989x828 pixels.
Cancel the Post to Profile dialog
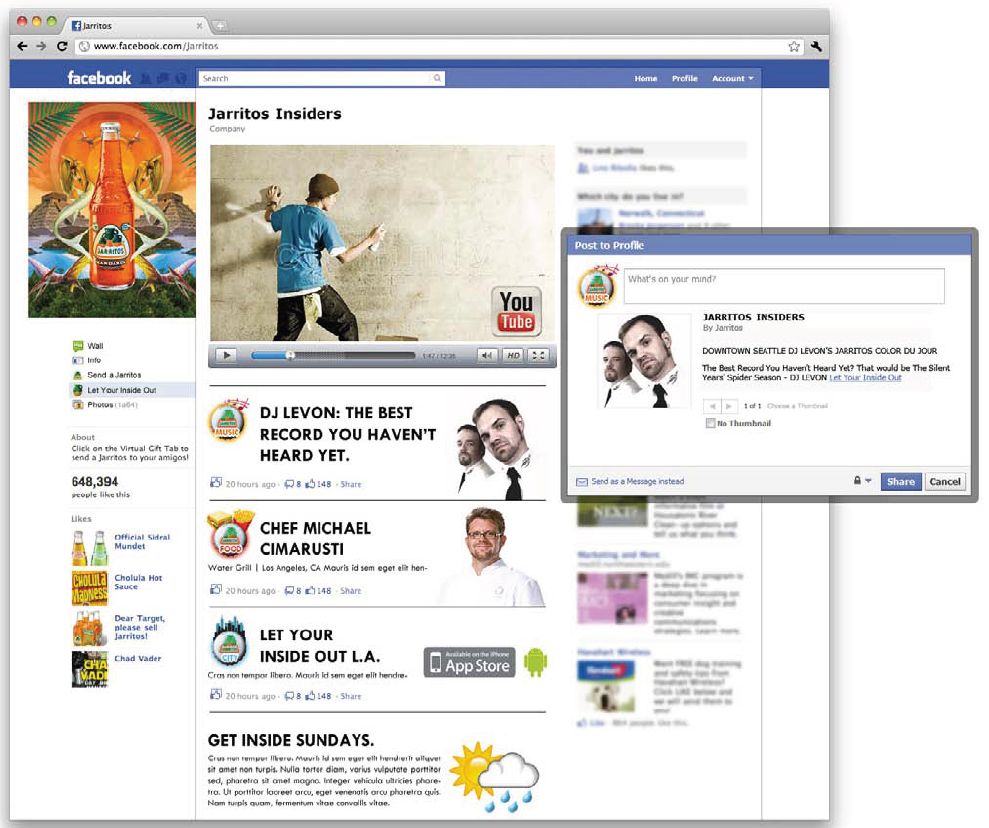coord(945,482)
